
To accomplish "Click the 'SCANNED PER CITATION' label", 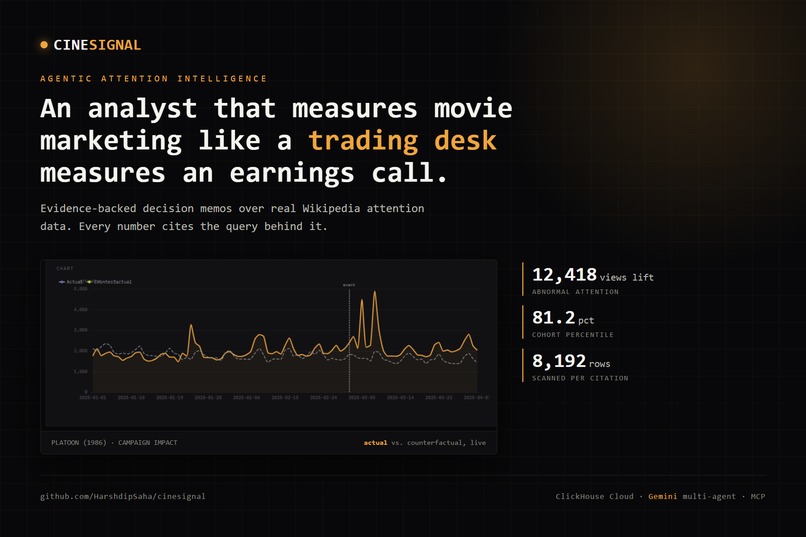I will click(580, 378).
